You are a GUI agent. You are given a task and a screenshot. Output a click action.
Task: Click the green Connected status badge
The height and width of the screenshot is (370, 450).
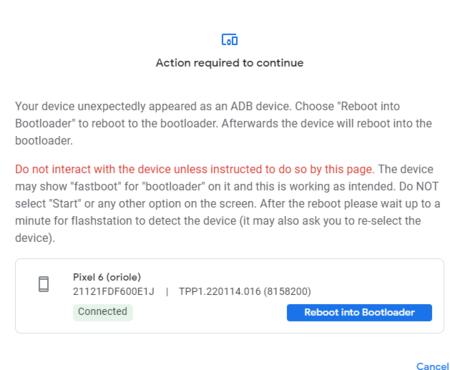pyautogui.click(x=103, y=312)
